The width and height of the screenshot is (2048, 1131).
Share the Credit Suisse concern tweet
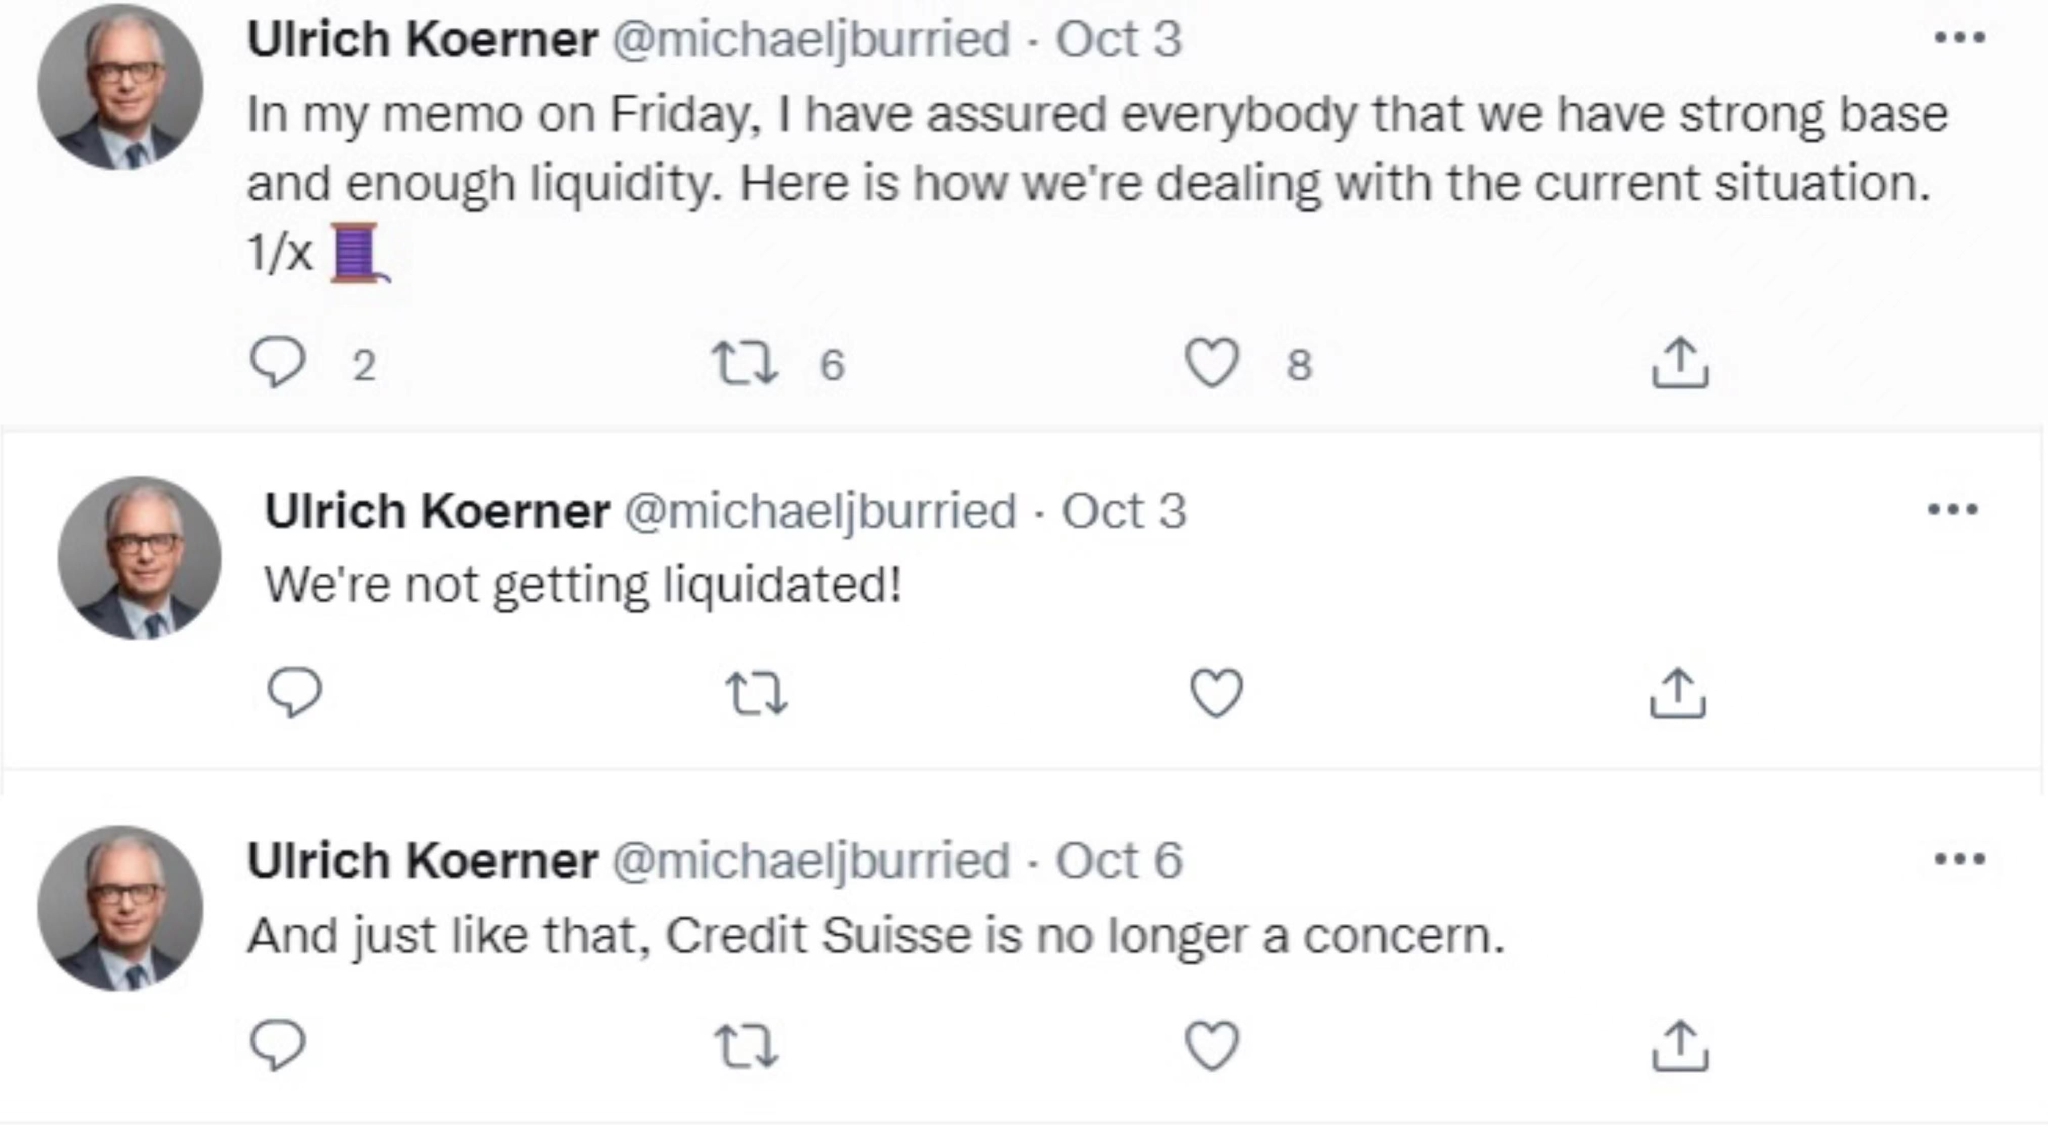1679,1045
